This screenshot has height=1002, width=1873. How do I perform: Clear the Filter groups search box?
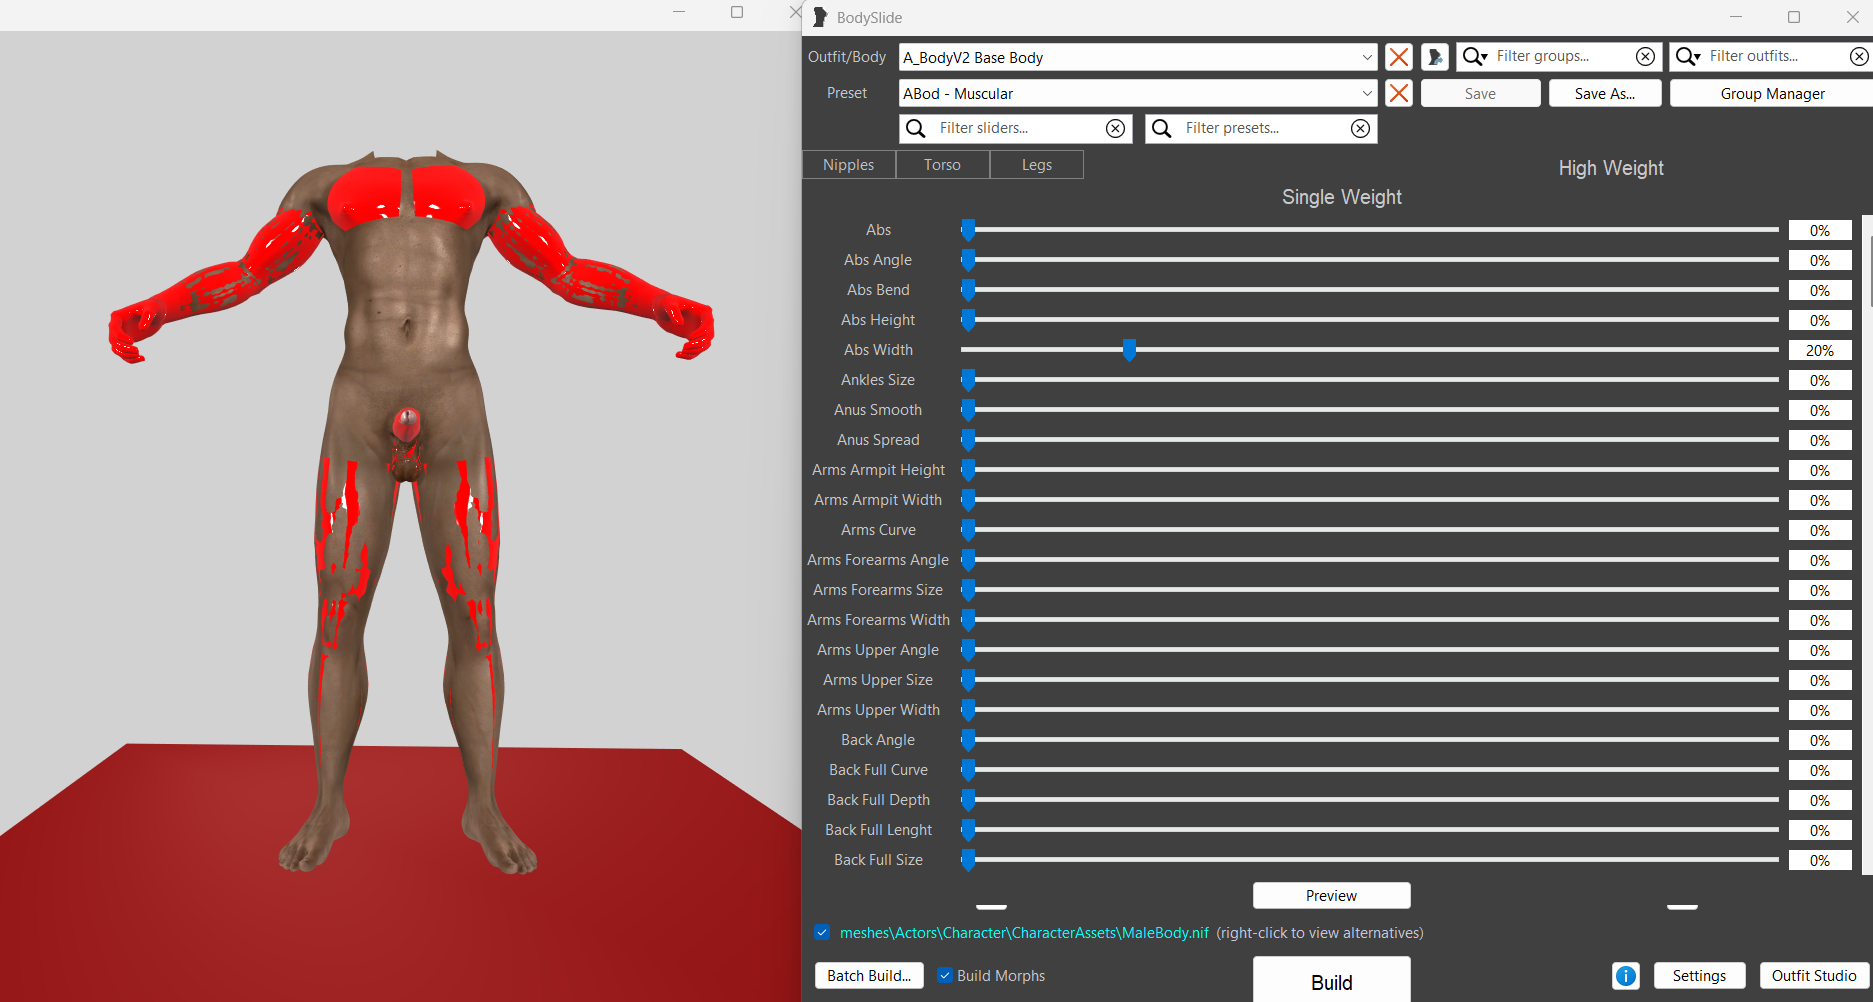[1645, 56]
